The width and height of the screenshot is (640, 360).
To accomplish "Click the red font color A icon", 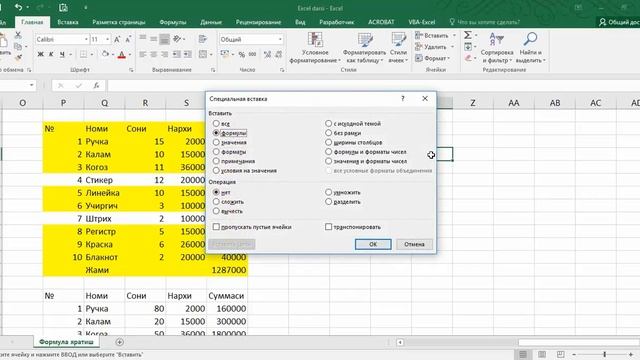I will 122,55.
